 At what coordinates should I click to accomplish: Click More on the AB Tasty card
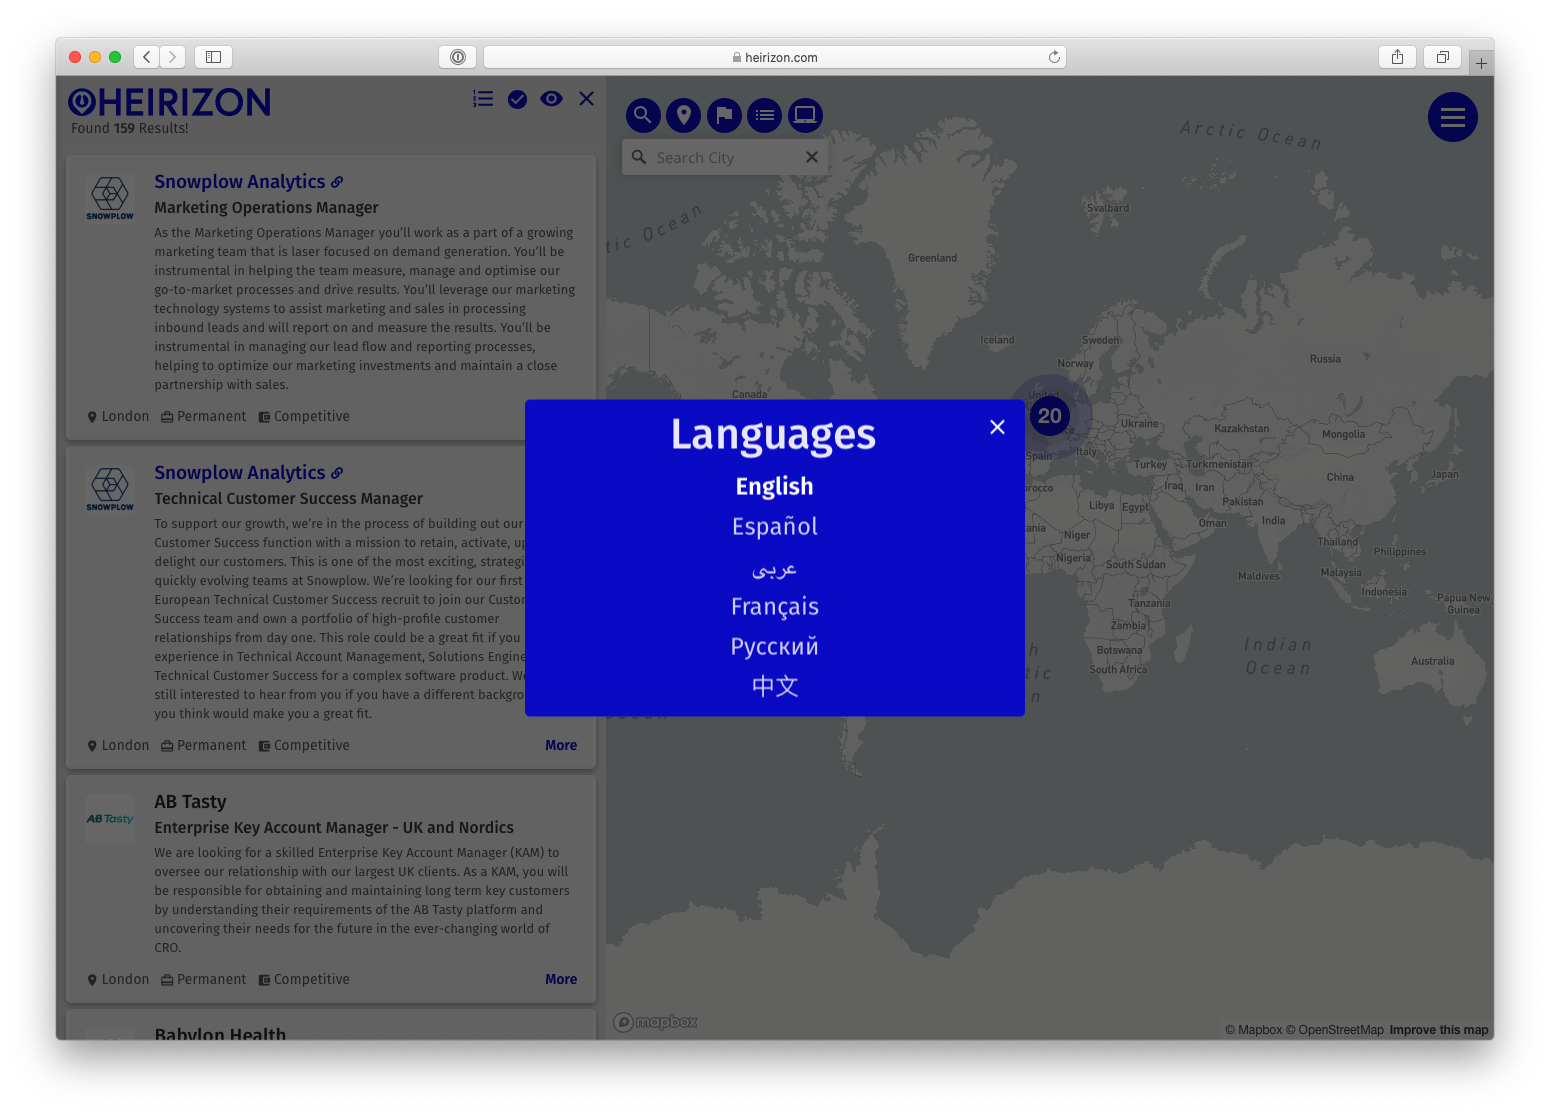(x=561, y=979)
